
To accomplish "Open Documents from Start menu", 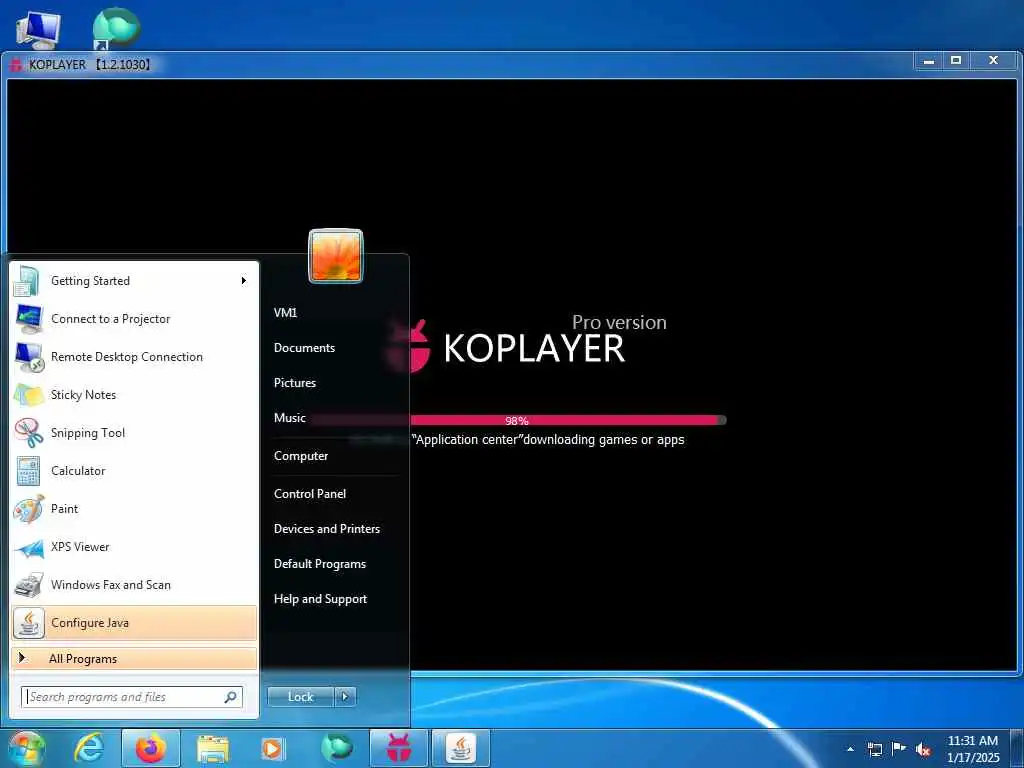I will (x=304, y=348).
